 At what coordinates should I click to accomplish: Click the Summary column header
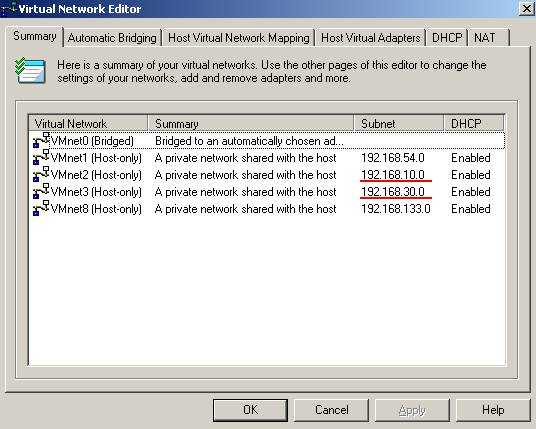click(x=251, y=123)
